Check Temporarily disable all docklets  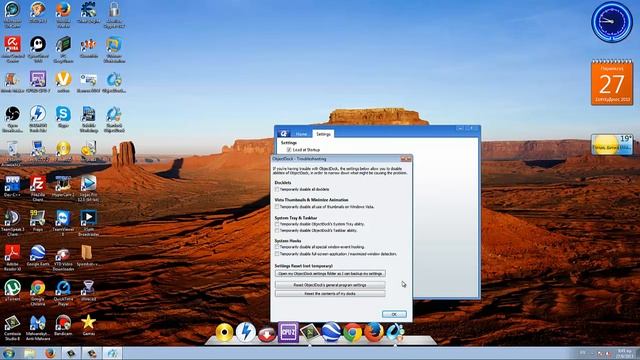(x=277, y=189)
